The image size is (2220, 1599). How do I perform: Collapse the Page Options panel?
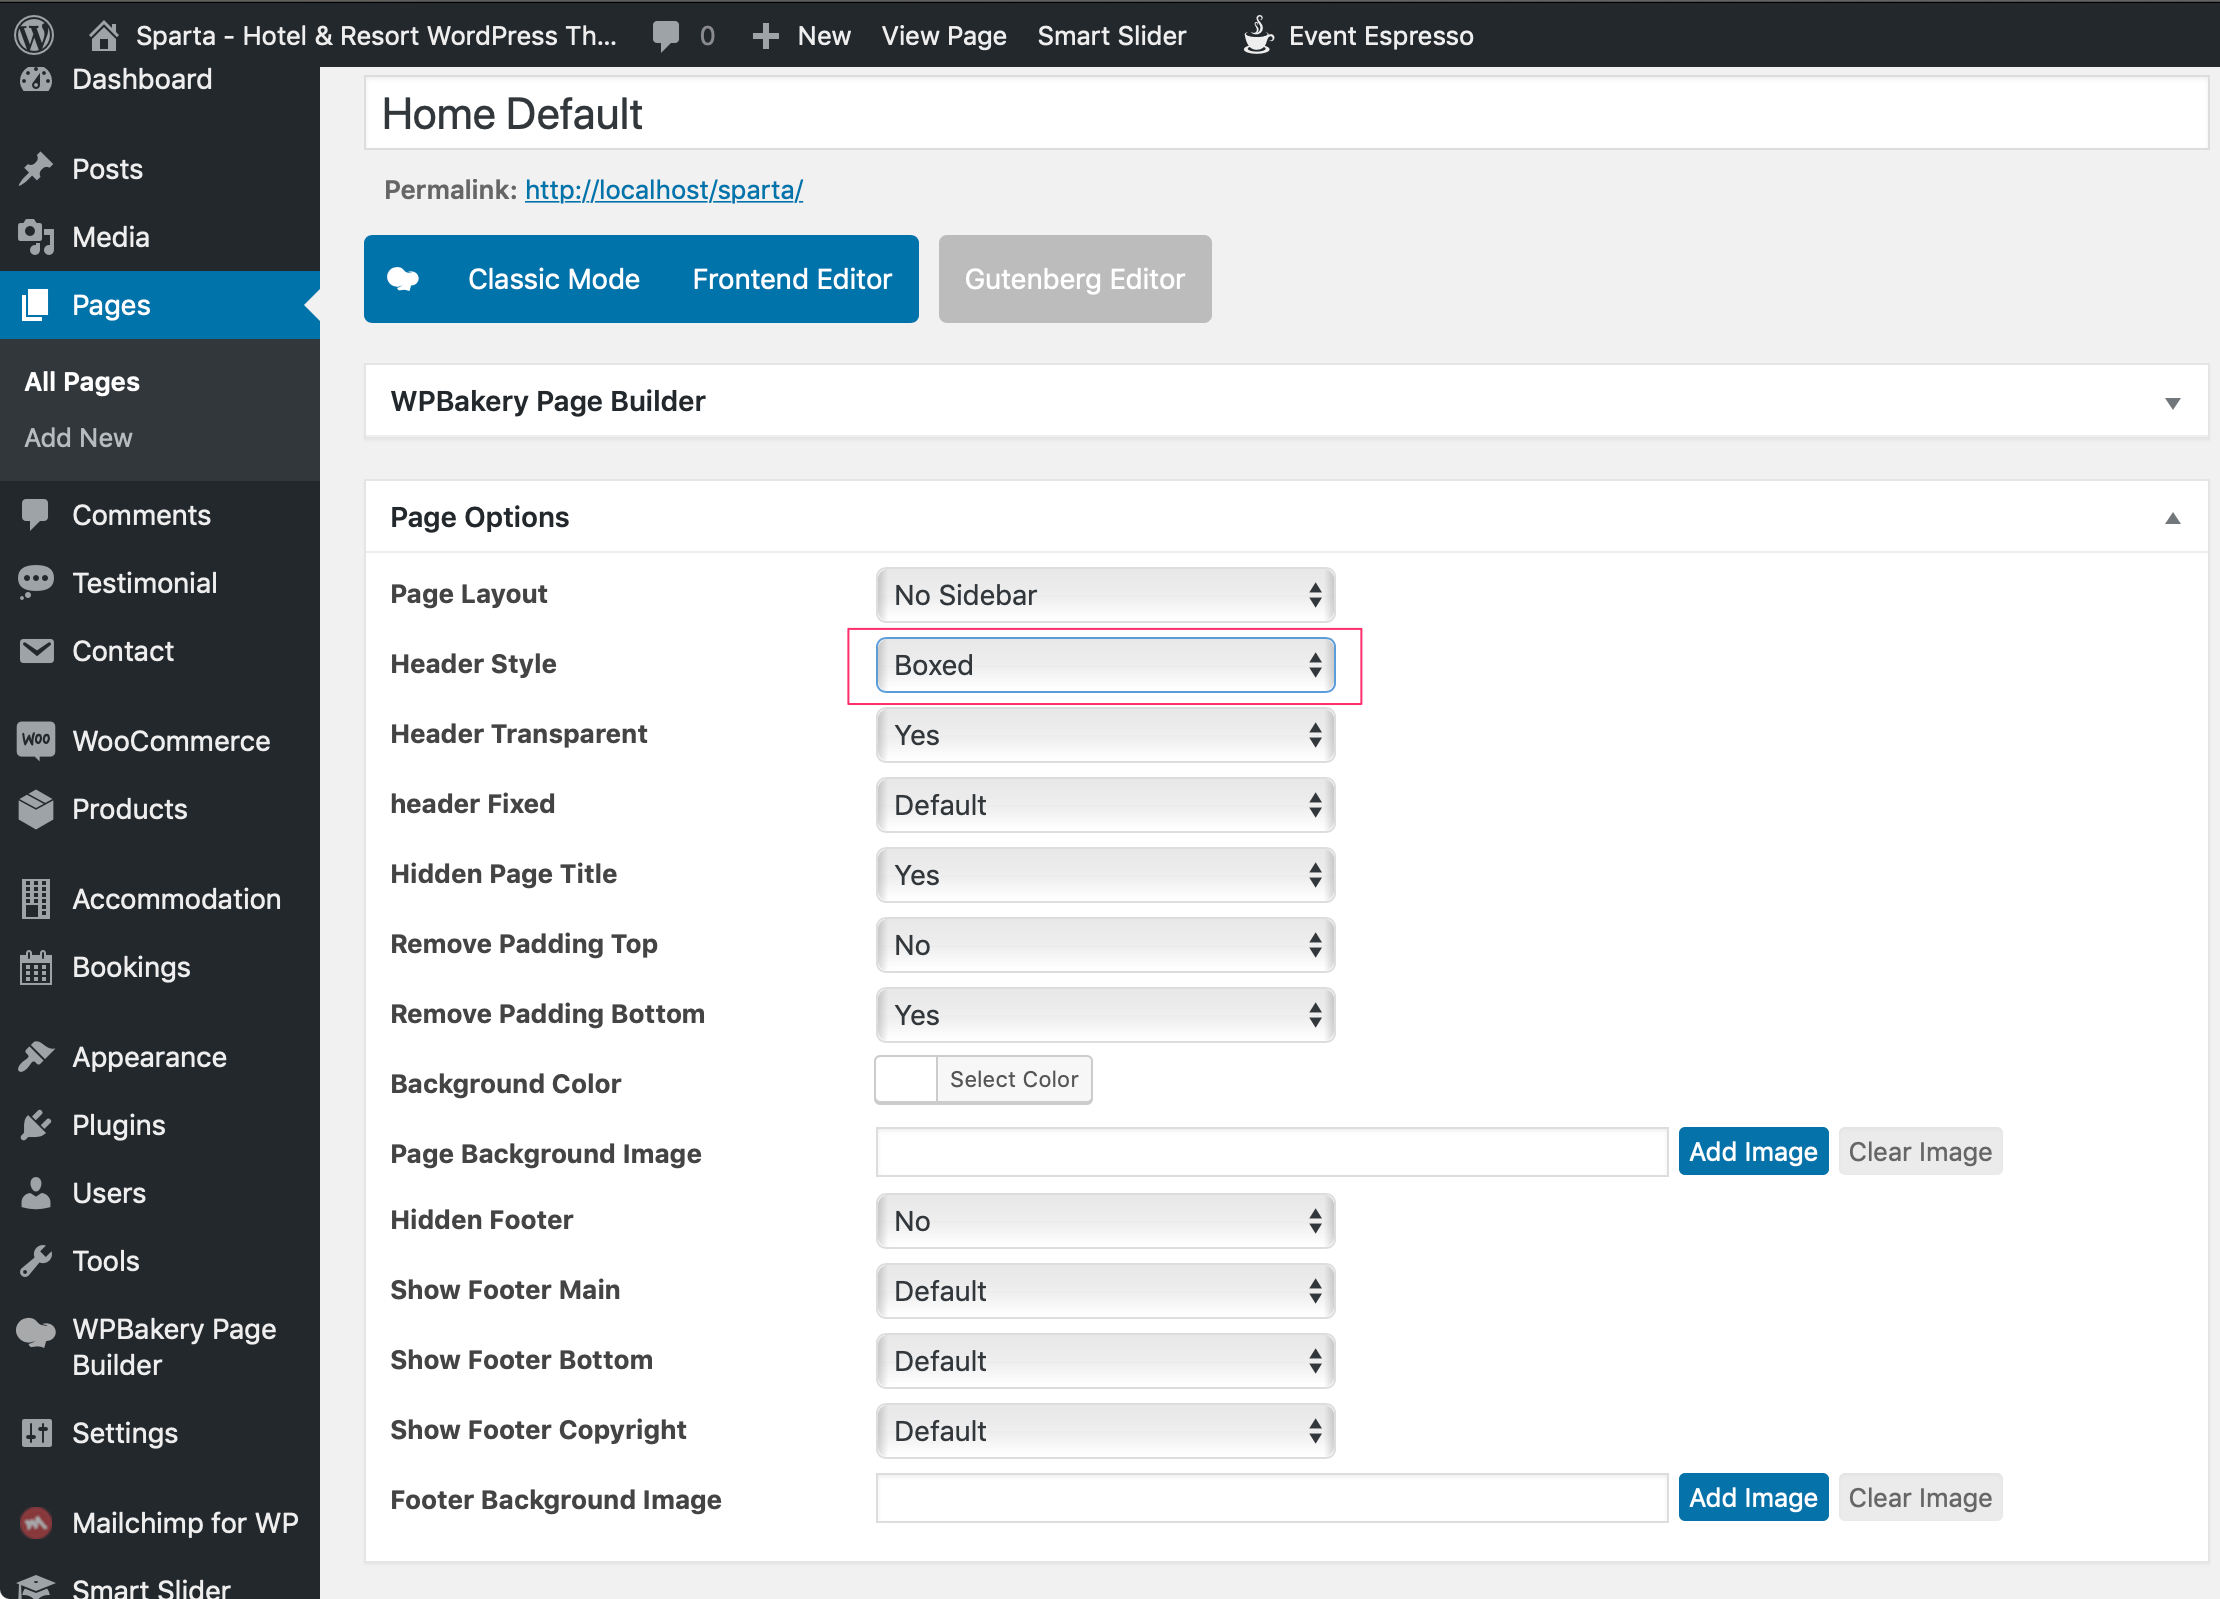click(x=2172, y=518)
